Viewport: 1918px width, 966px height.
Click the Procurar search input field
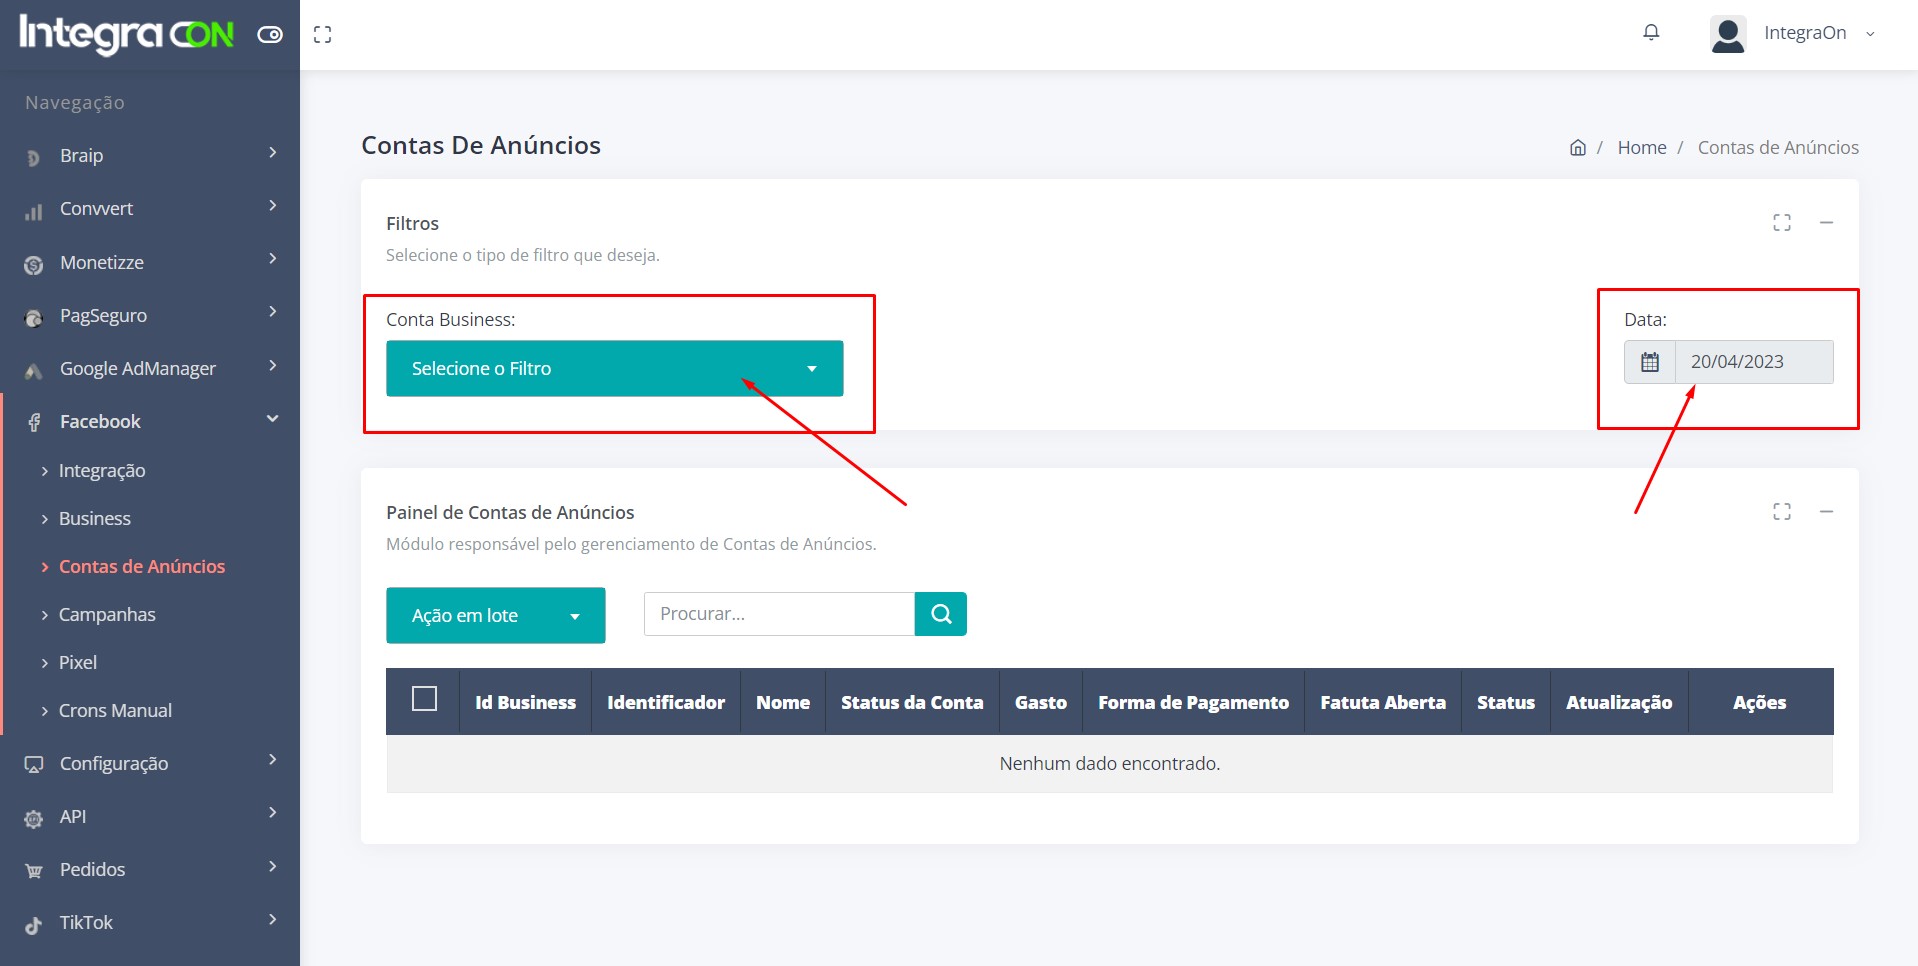coord(778,614)
